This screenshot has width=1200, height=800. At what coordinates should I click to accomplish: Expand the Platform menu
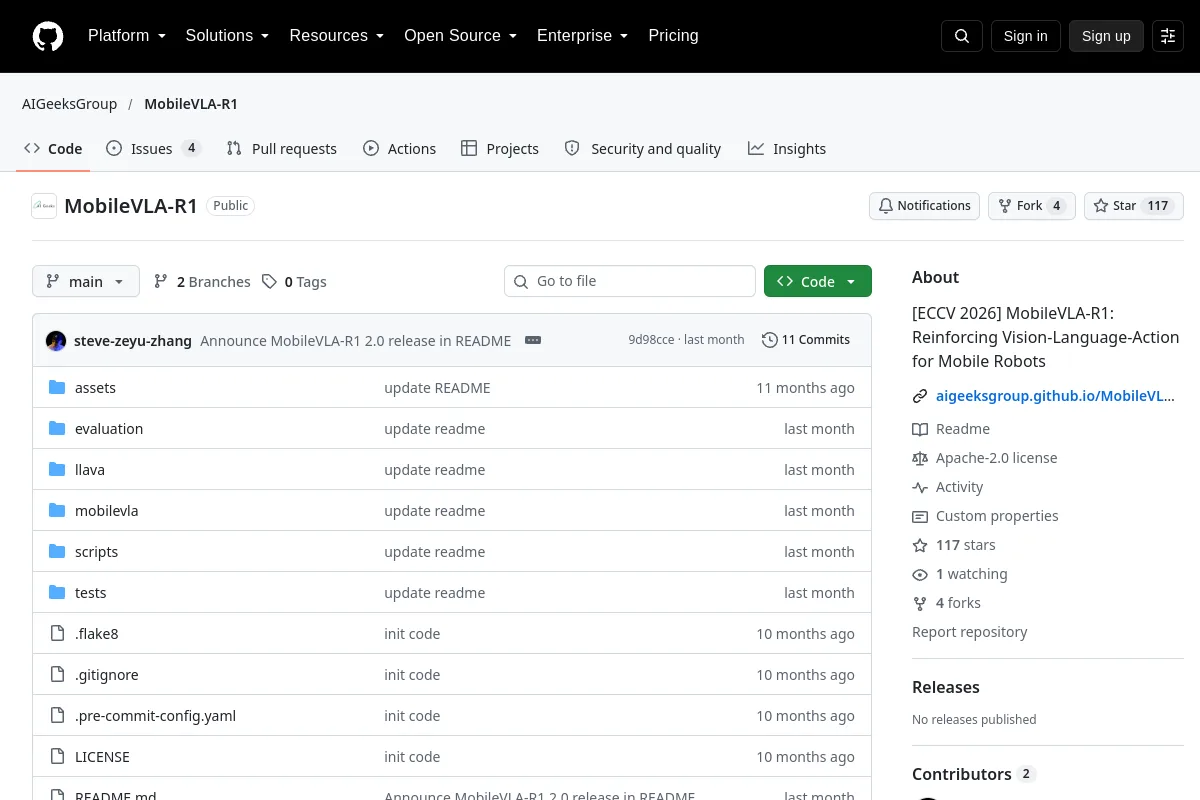pyautogui.click(x=127, y=36)
